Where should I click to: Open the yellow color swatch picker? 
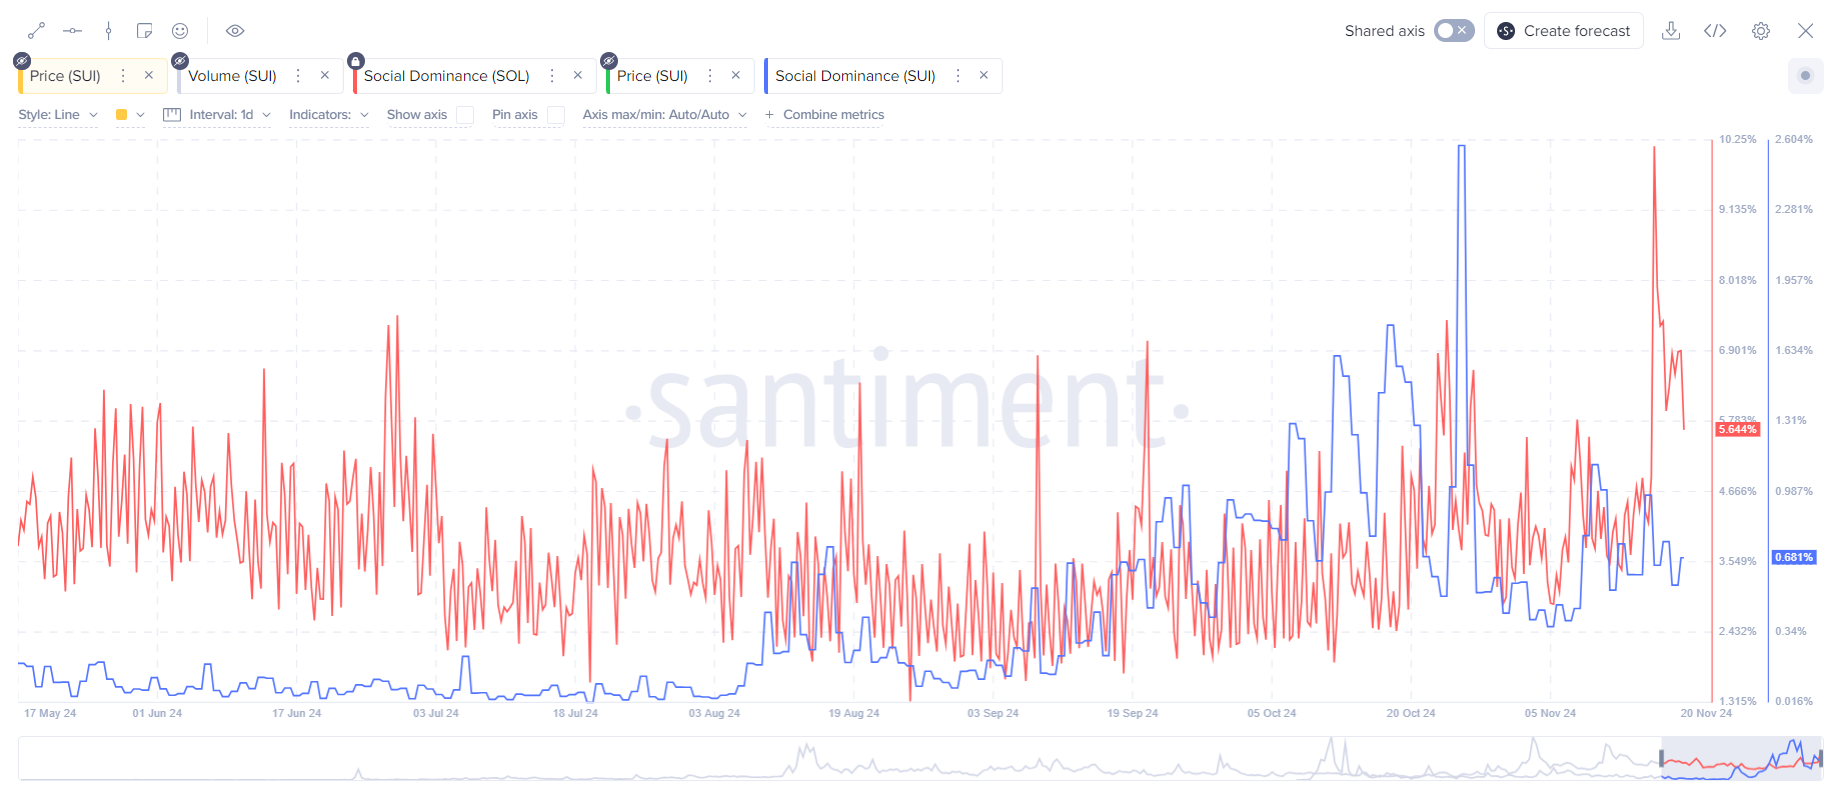122,115
